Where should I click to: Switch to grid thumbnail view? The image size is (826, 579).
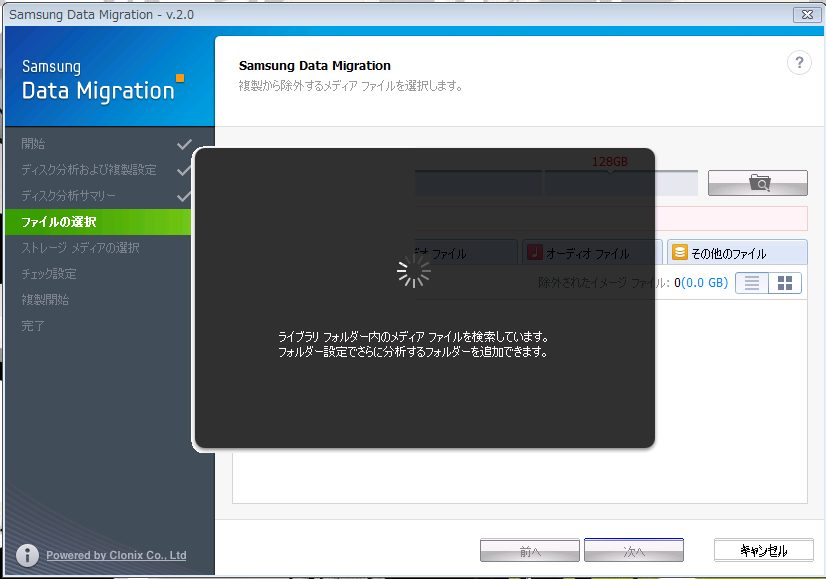click(785, 283)
